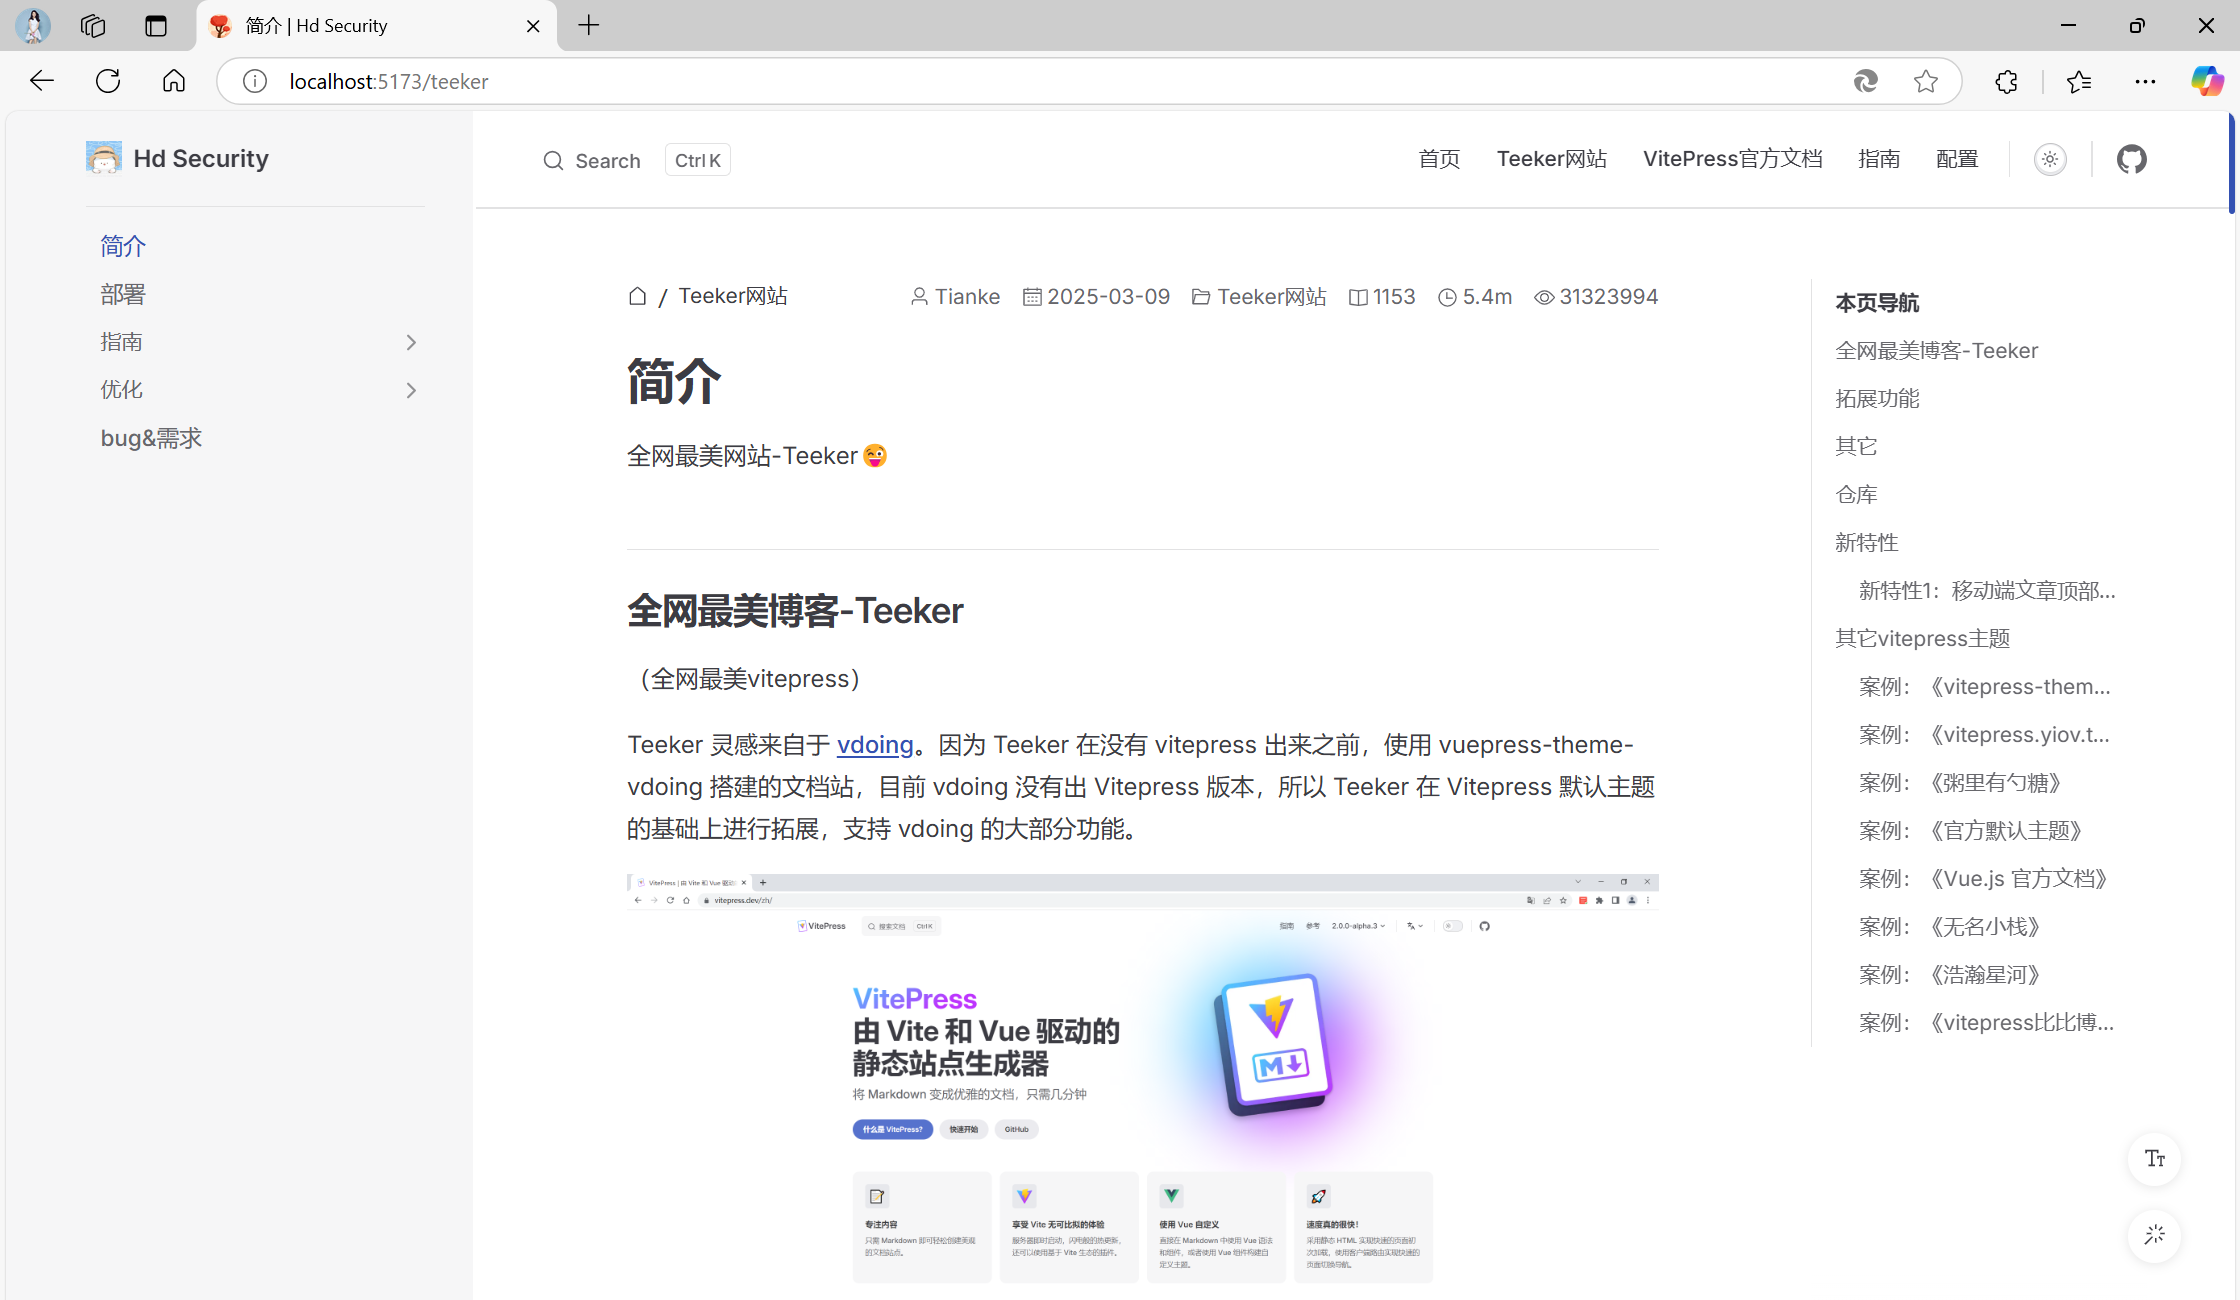
Task: Reload the page with refresh icon
Action: (108, 81)
